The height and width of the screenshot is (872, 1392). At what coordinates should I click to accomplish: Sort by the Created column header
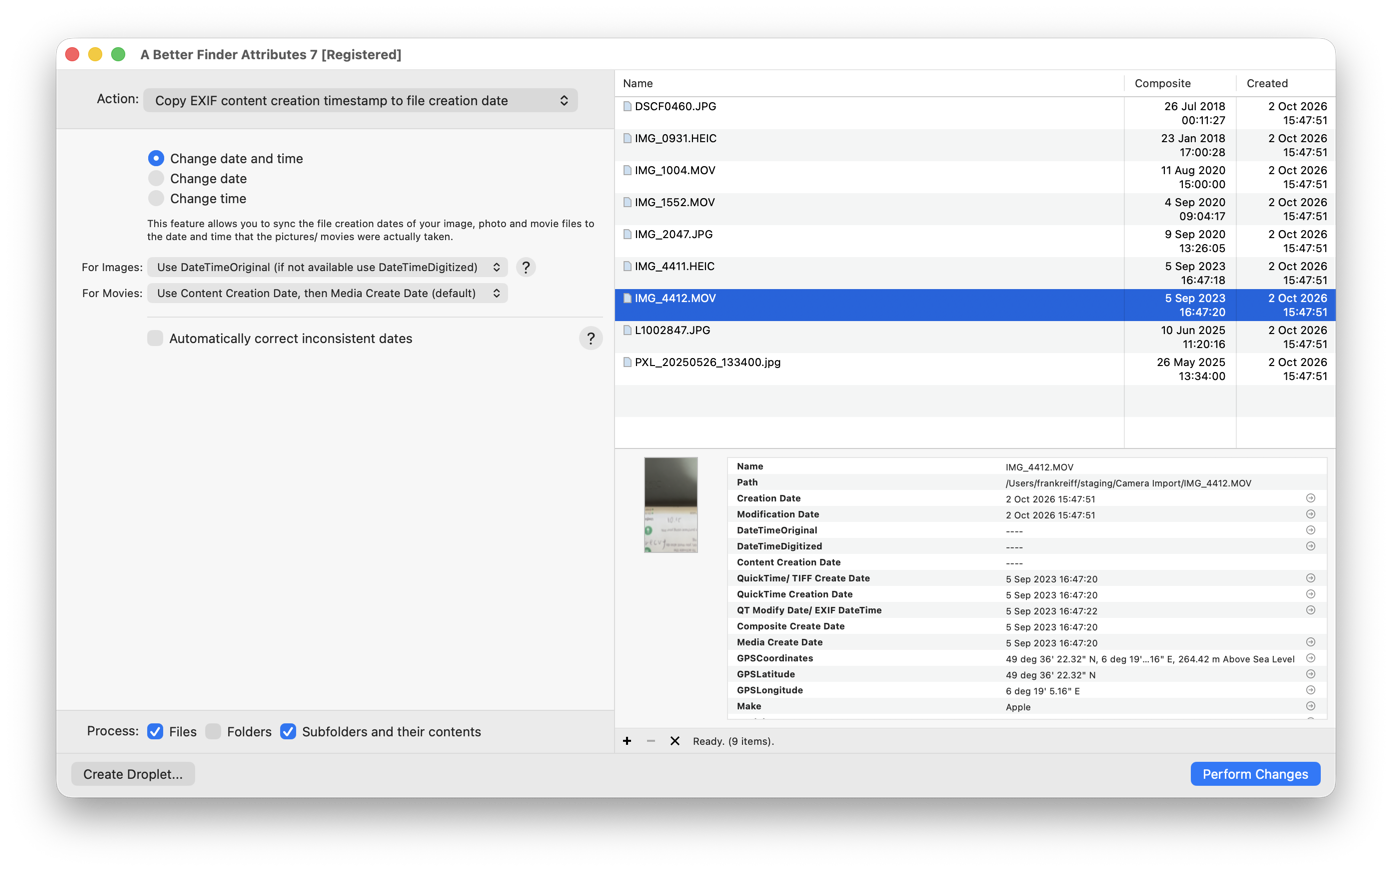(1286, 83)
